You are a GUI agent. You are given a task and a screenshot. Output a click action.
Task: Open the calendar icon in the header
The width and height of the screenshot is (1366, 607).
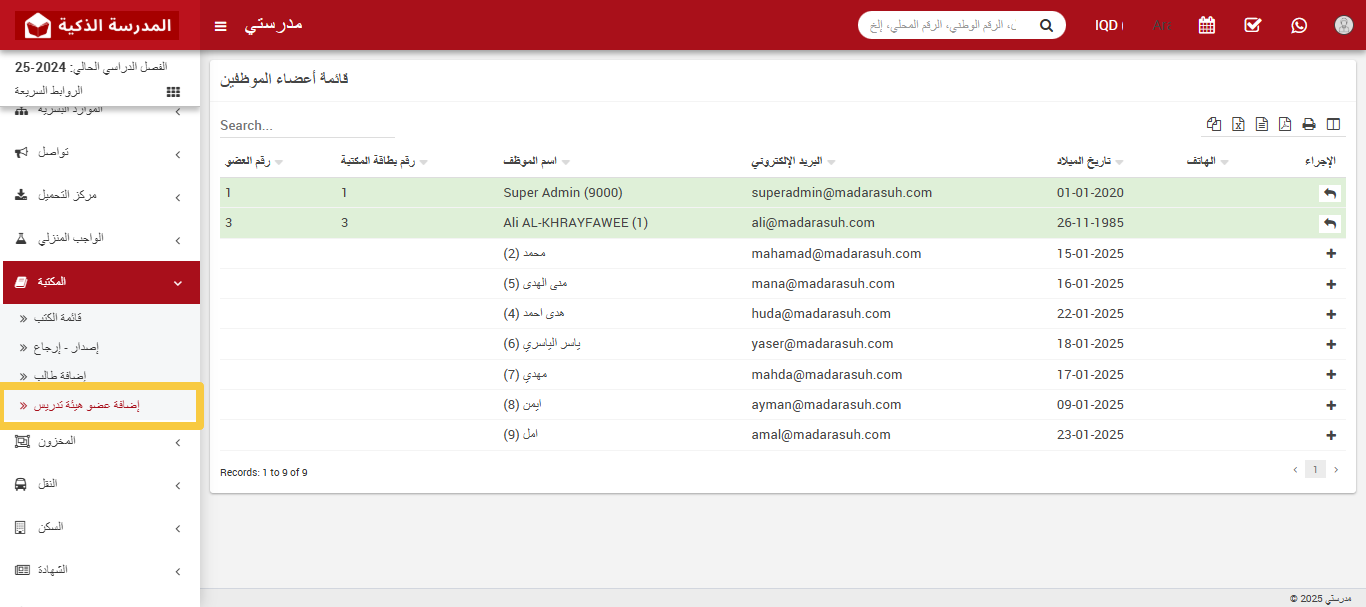1207,25
